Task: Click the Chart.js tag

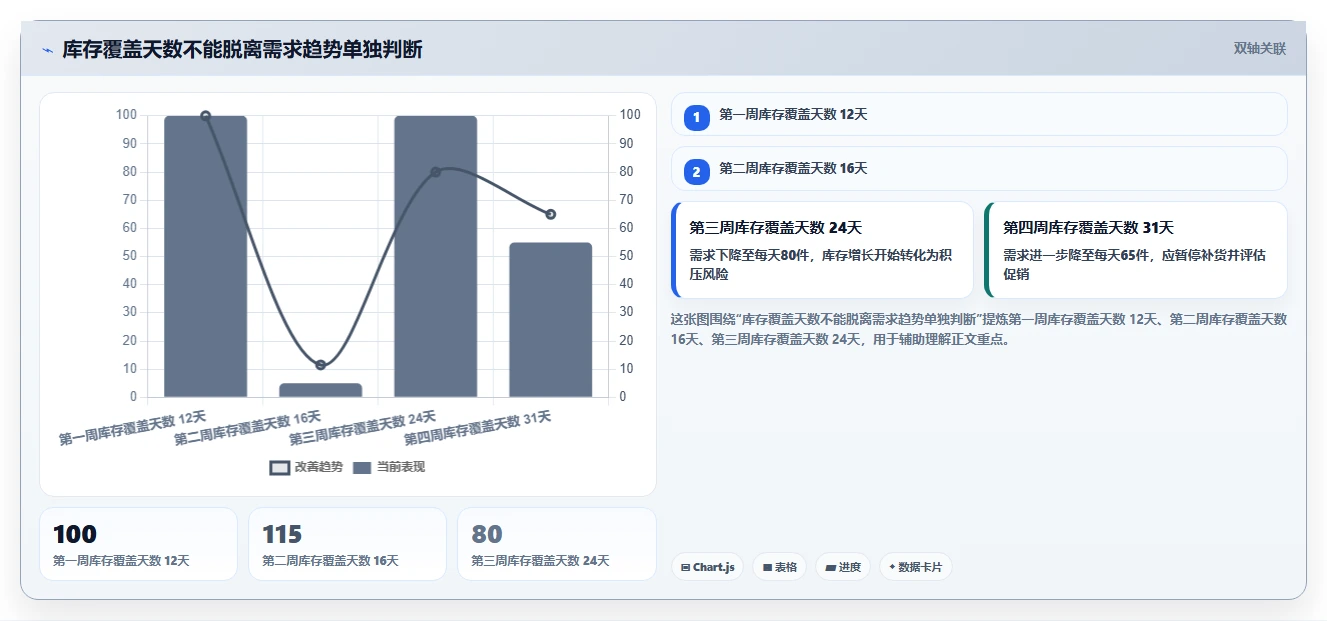Action: click(707, 567)
